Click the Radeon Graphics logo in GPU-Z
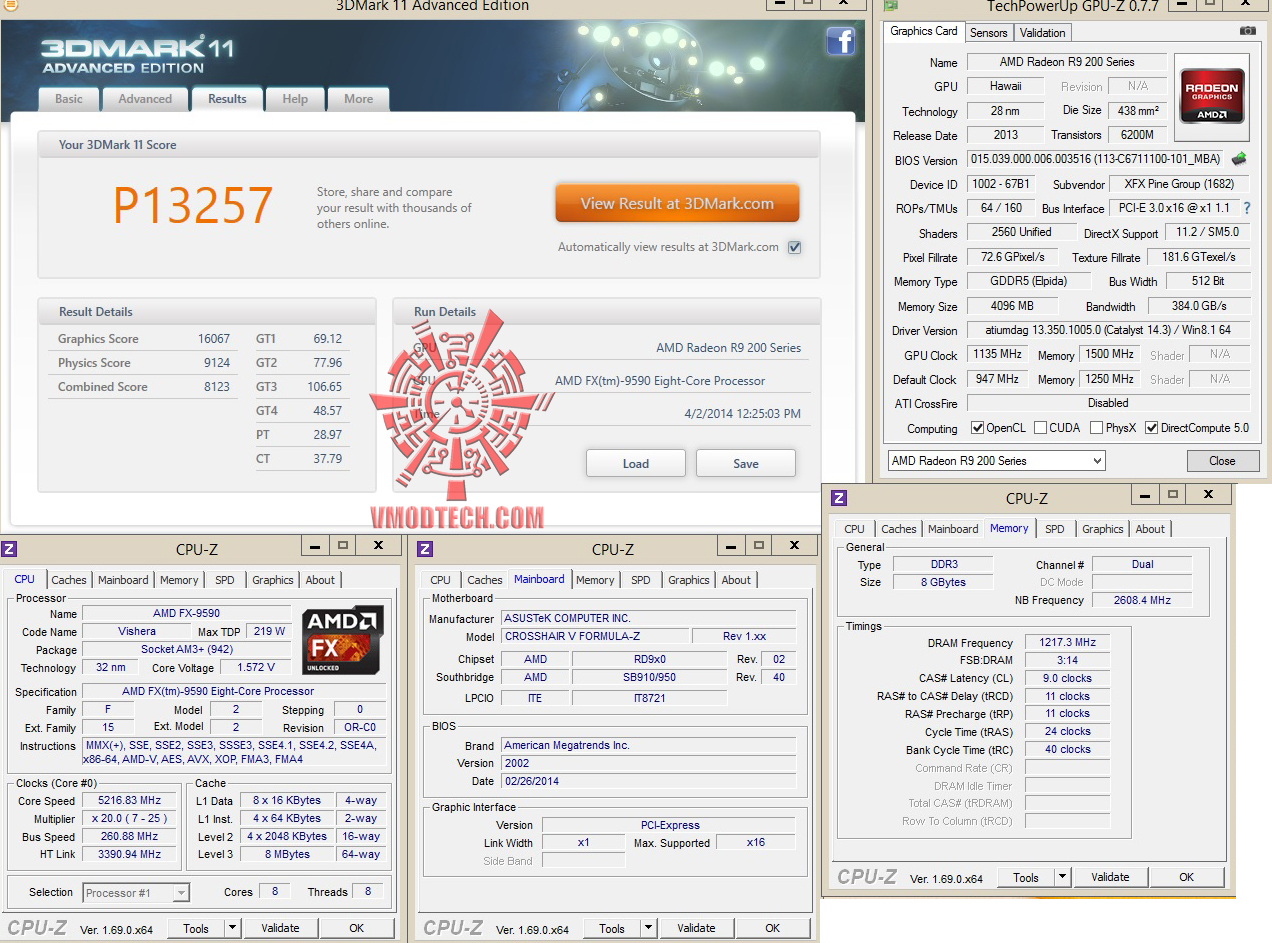This screenshot has height=943, width=1272. click(x=1212, y=96)
